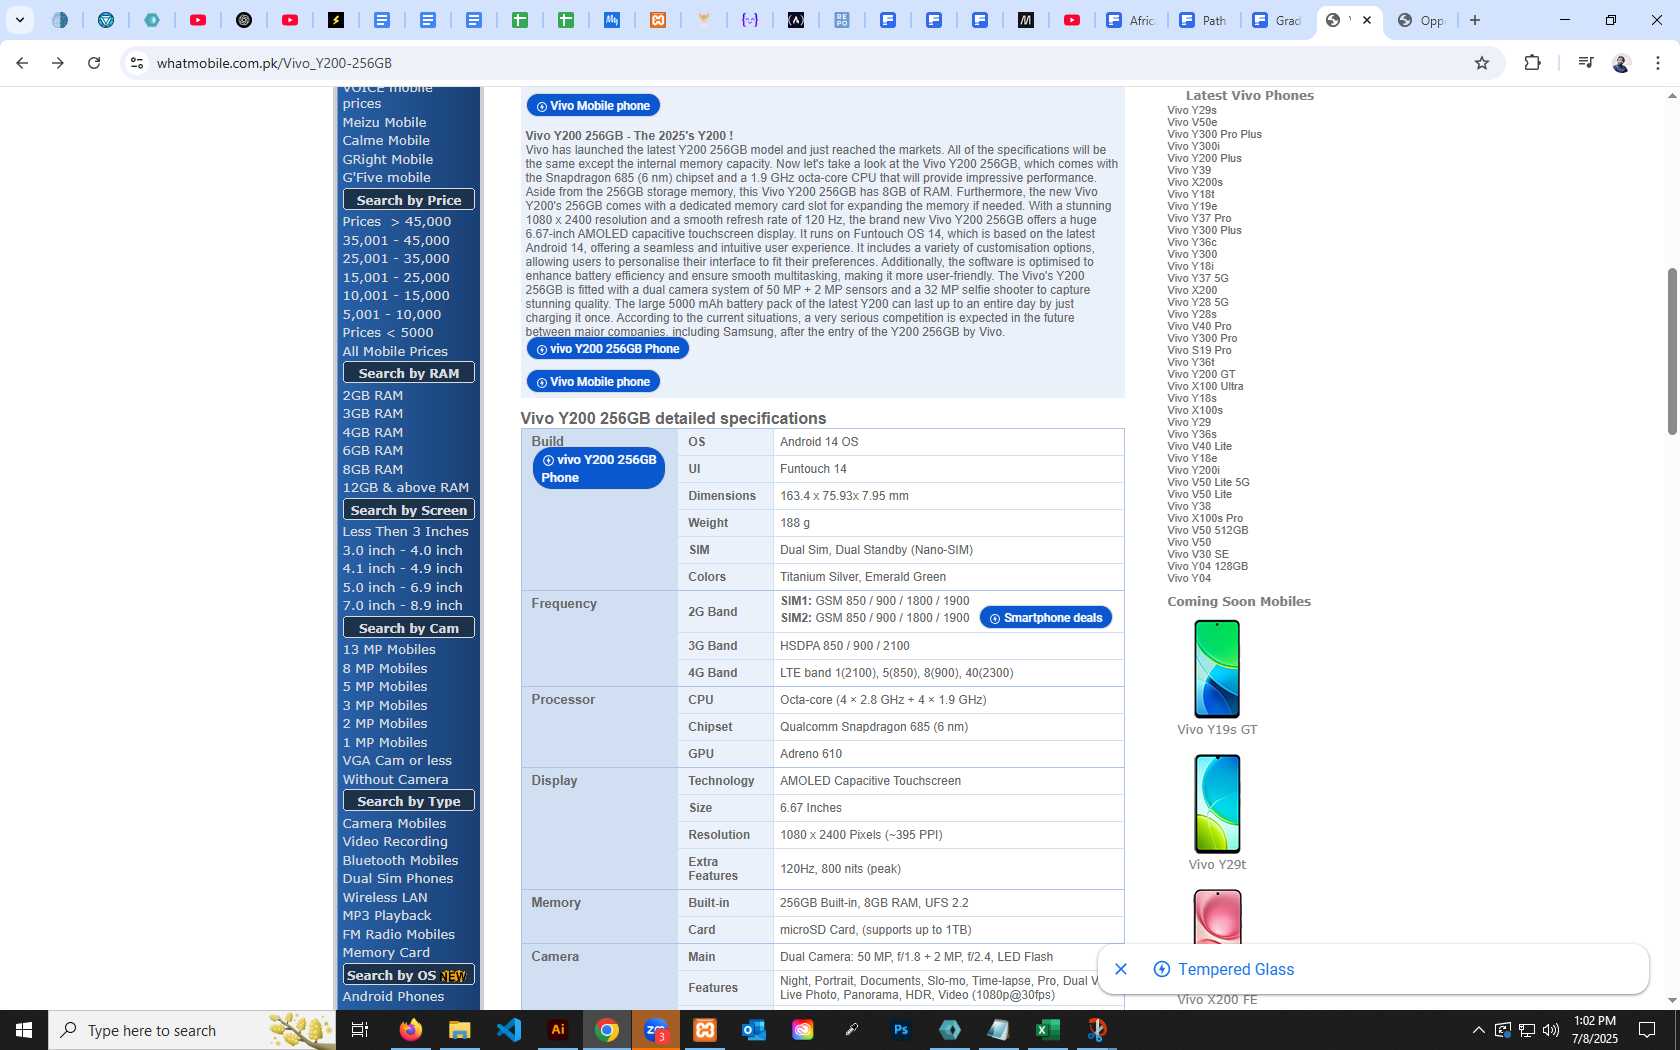This screenshot has height=1050, width=1680.
Task: Open File Explorer from the taskbar
Action: (x=459, y=1030)
